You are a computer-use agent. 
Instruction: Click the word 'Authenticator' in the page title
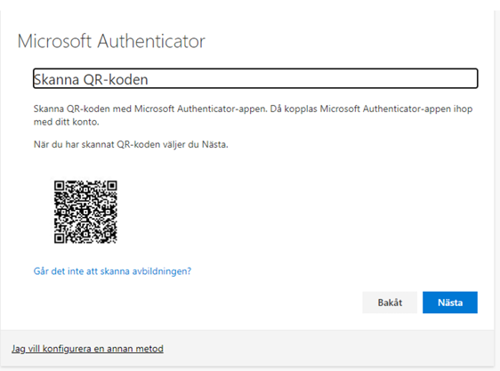point(151,41)
